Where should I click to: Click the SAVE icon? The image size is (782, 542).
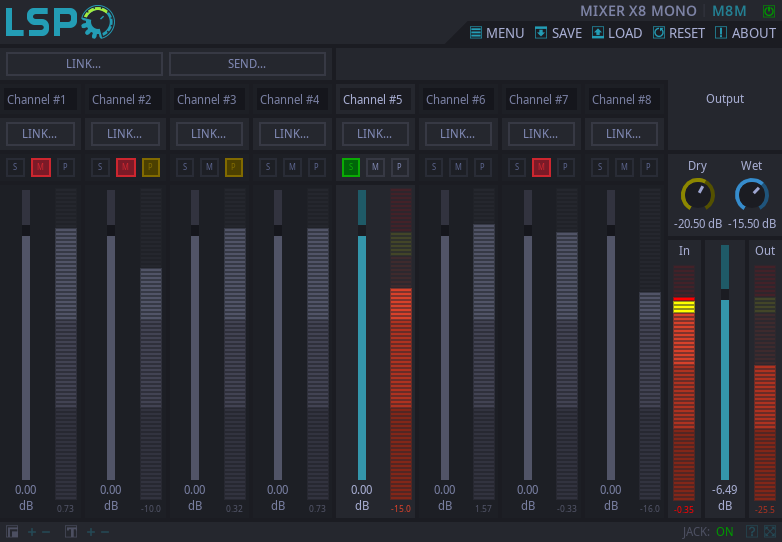pos(541,33)
